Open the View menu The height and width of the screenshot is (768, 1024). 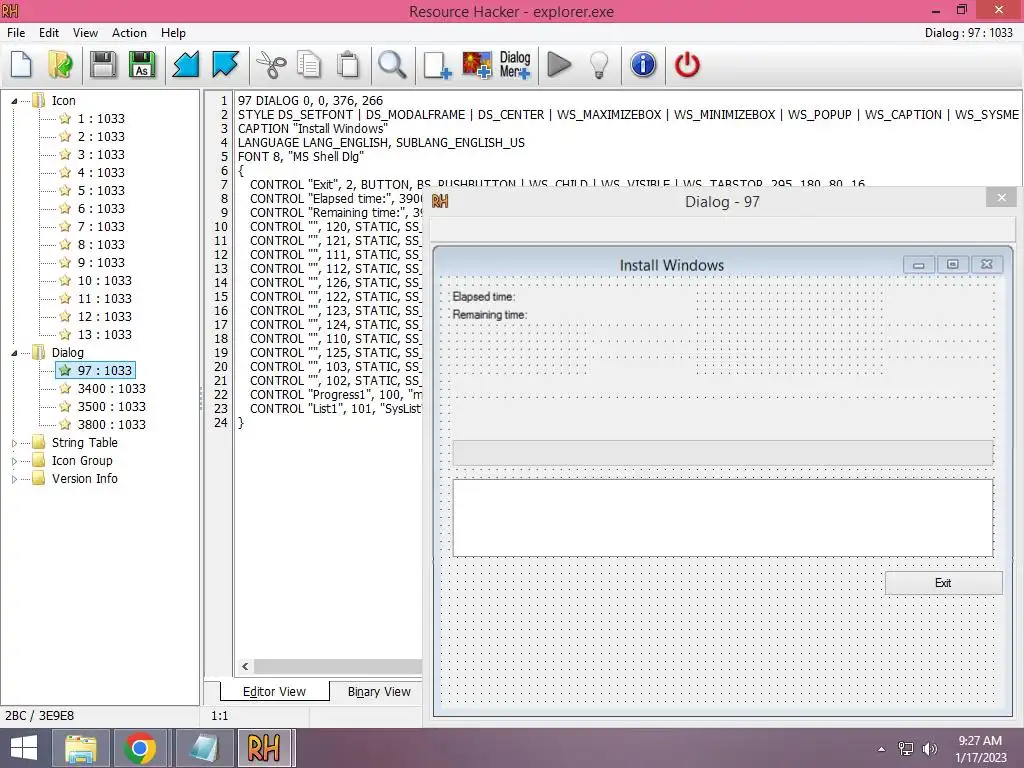click(86, 33)
